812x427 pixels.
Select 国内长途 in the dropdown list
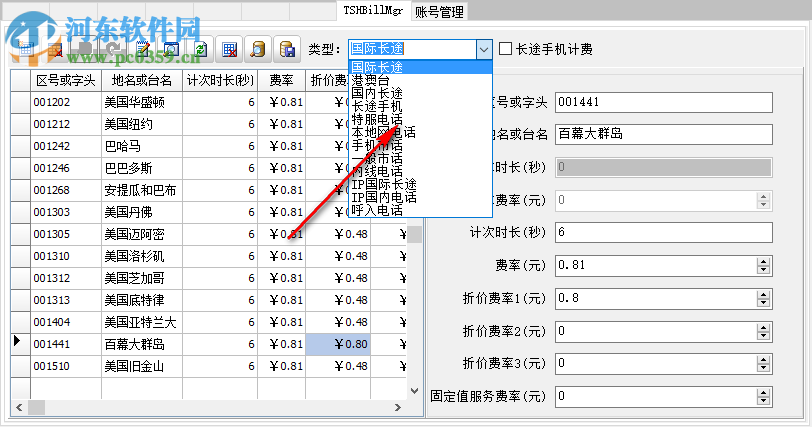(x=420, y=93)
